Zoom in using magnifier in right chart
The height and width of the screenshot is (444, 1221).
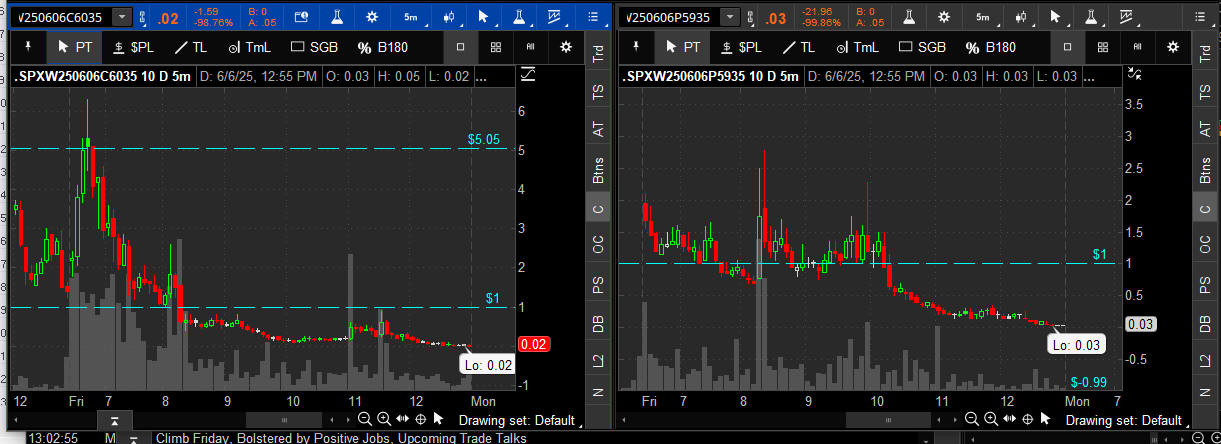(x=992, y=420)
